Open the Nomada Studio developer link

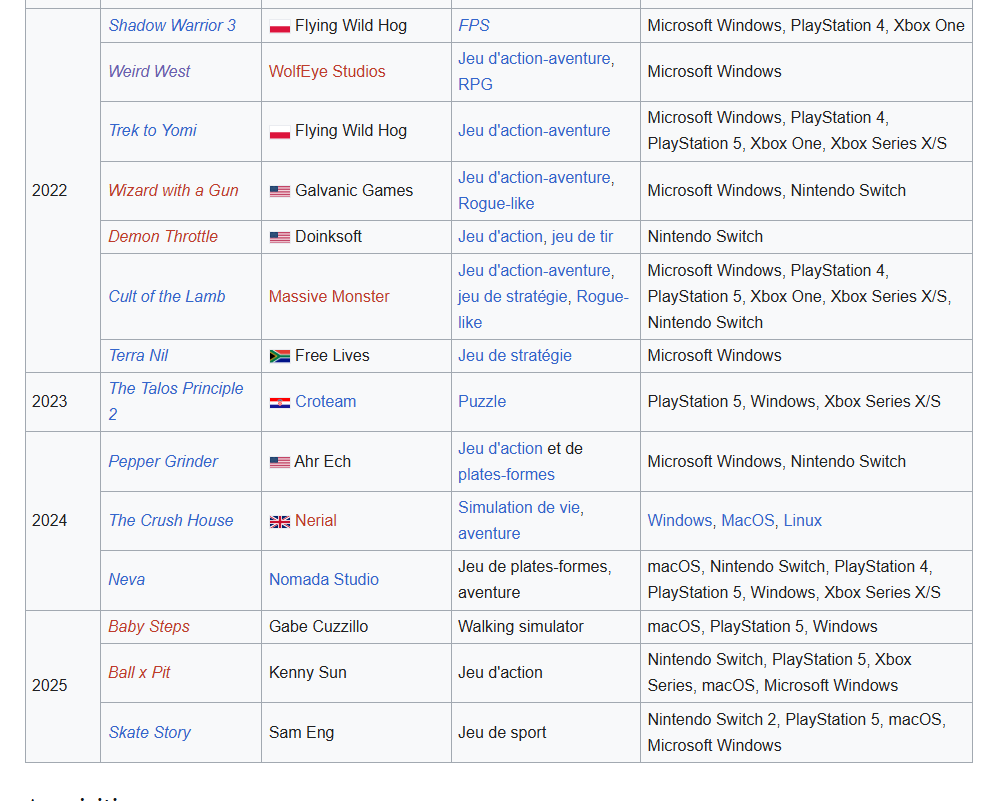tap(324, 579)
